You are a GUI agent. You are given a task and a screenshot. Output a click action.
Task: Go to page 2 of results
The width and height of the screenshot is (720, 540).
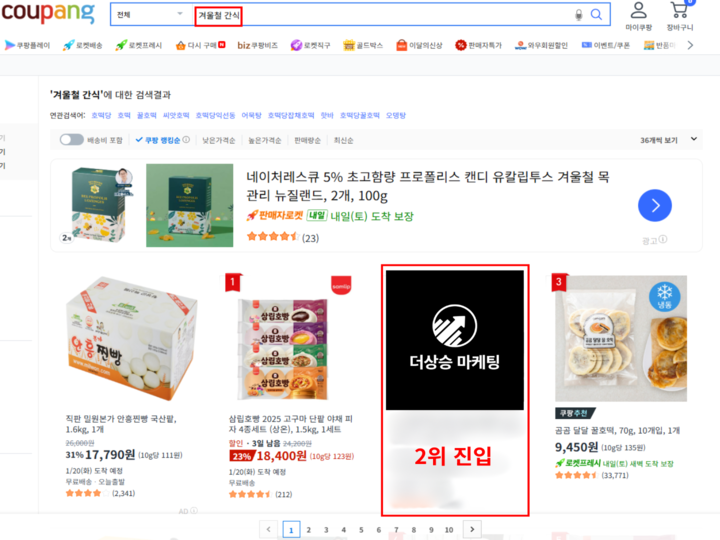(x=309, y=530)
